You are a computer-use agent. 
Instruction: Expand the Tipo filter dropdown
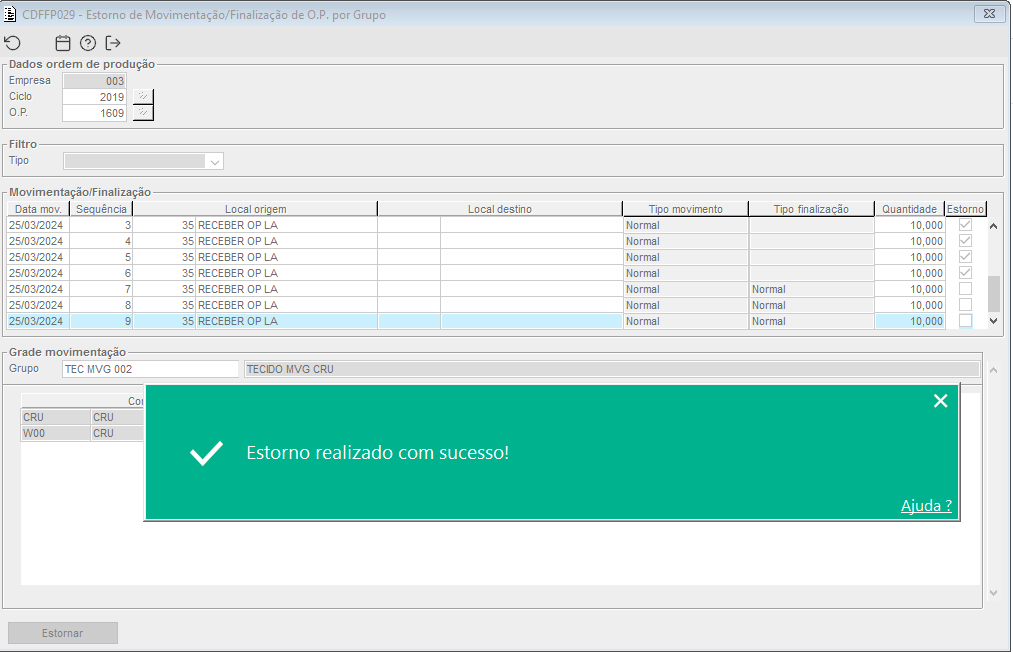pos(214,162)
